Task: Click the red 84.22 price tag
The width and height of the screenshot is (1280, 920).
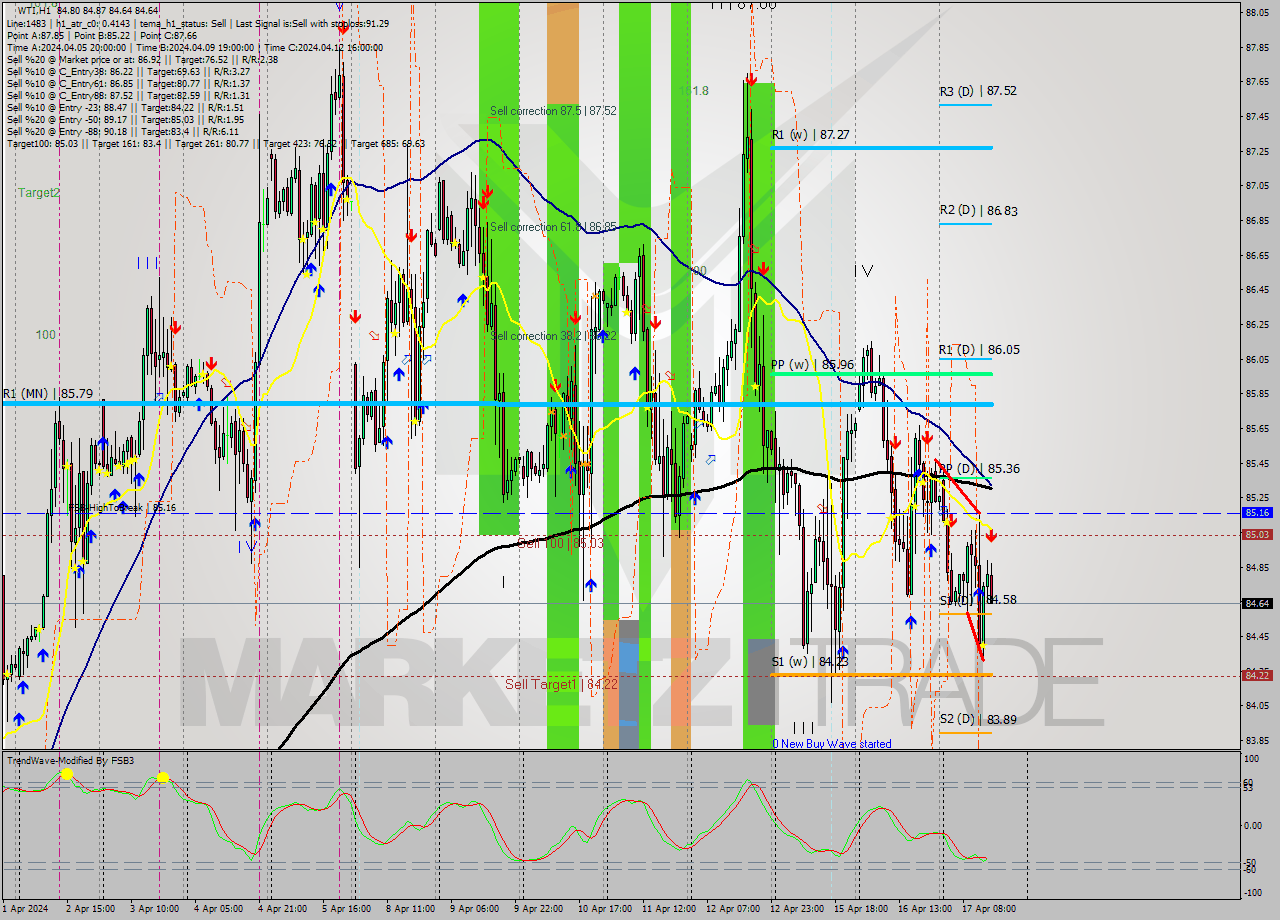Action: coord(1257,675)
